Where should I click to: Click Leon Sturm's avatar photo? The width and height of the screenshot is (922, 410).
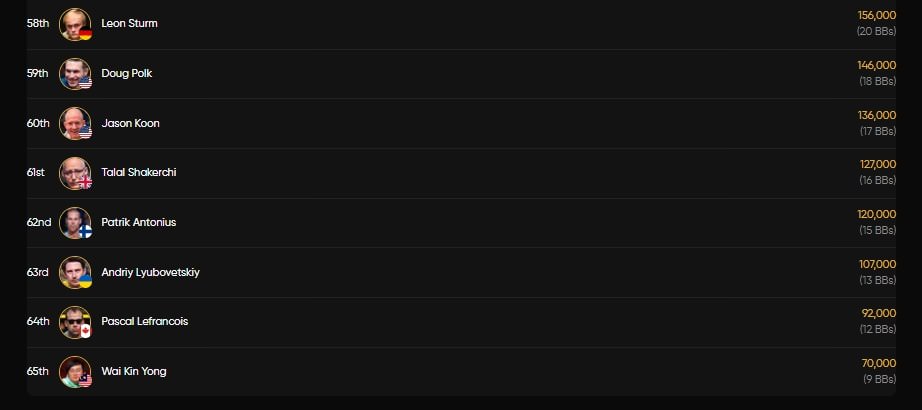75,24
